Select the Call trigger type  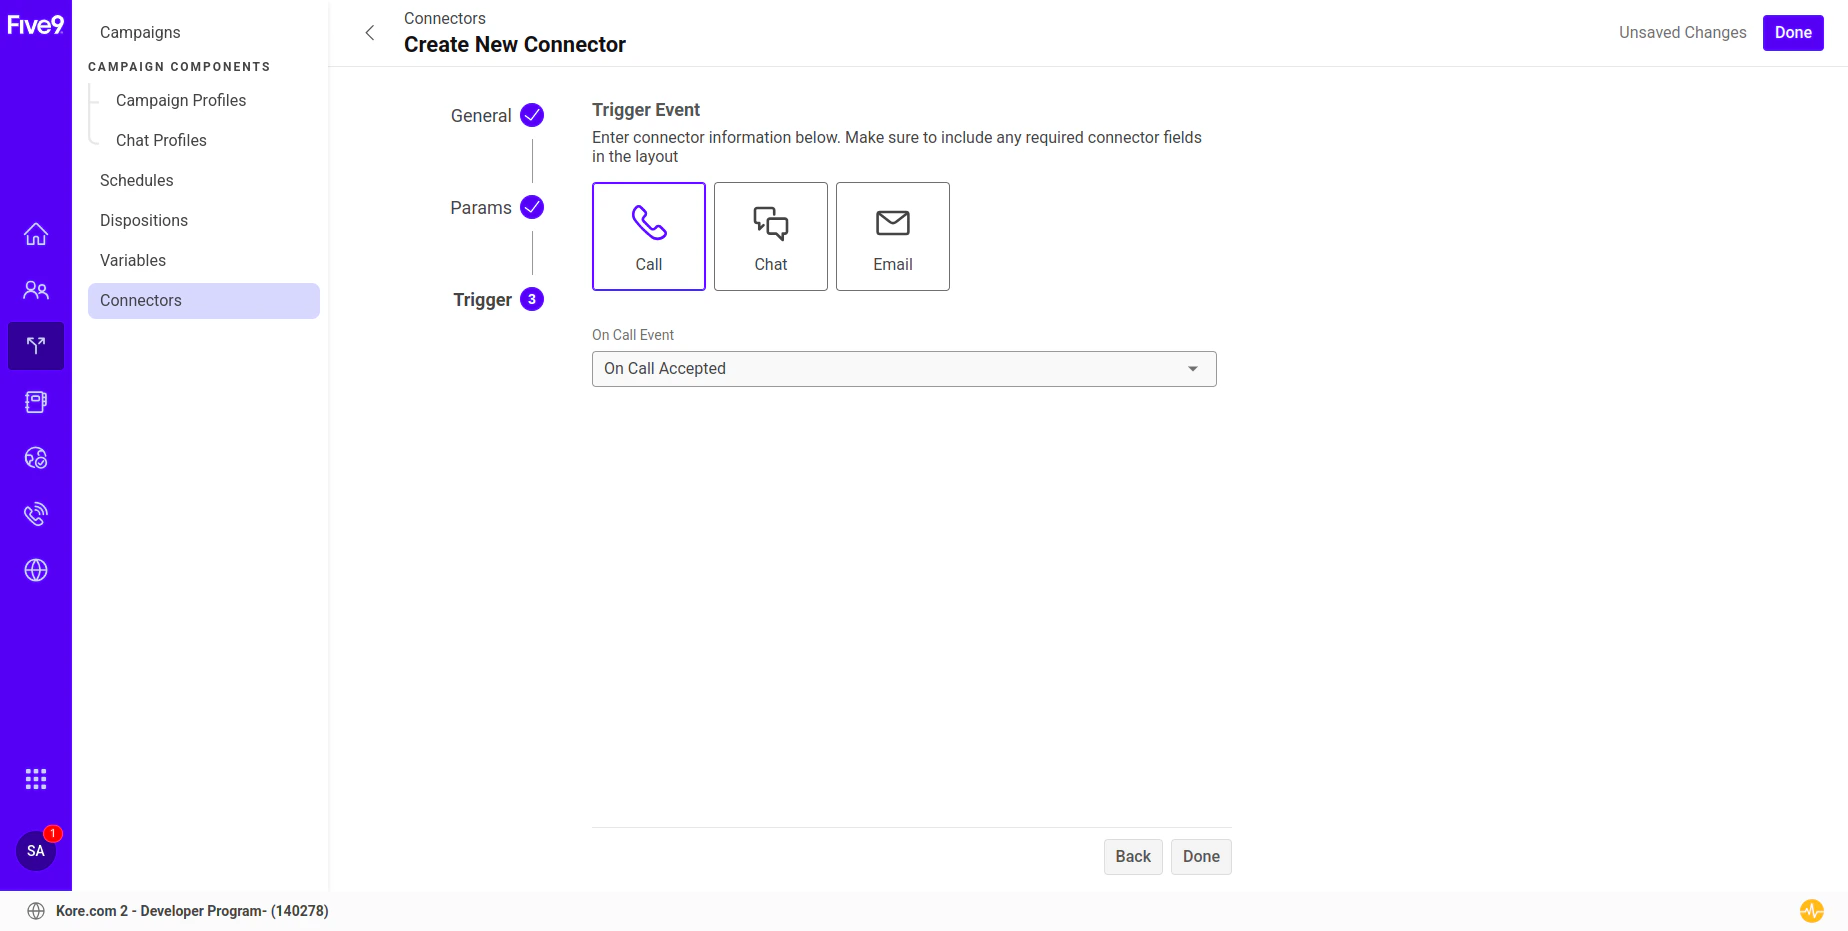[648, 236]
